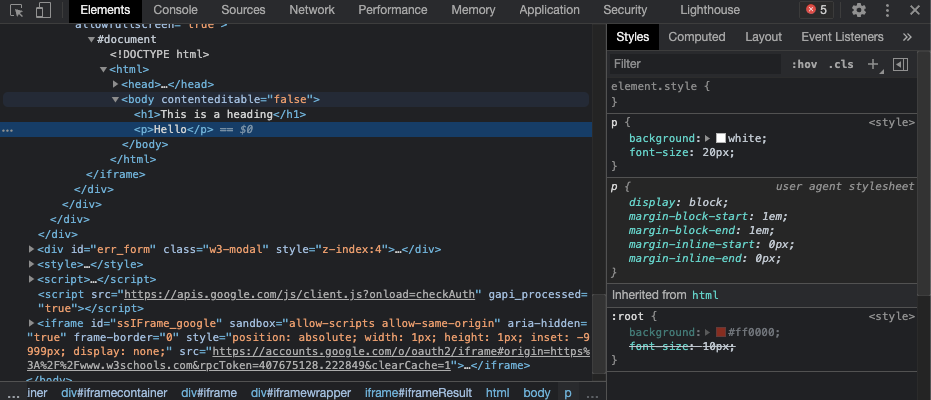
Task: Select the Elements tab
Action: 105,10
